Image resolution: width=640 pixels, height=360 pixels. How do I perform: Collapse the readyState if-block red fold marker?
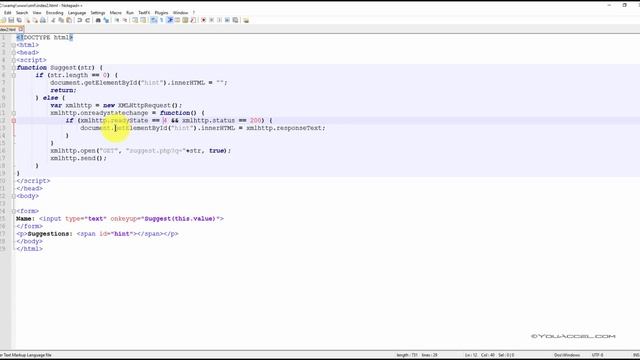pos(13,120)
